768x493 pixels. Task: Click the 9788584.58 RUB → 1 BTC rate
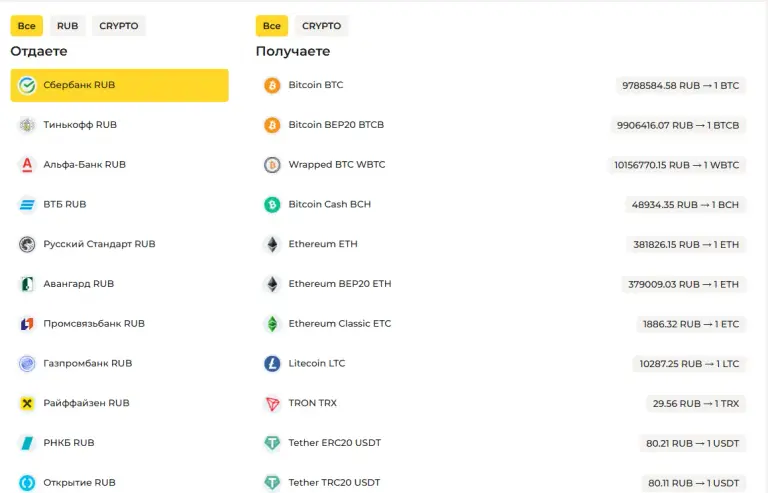pyautogui.click(x=680, y=85)
